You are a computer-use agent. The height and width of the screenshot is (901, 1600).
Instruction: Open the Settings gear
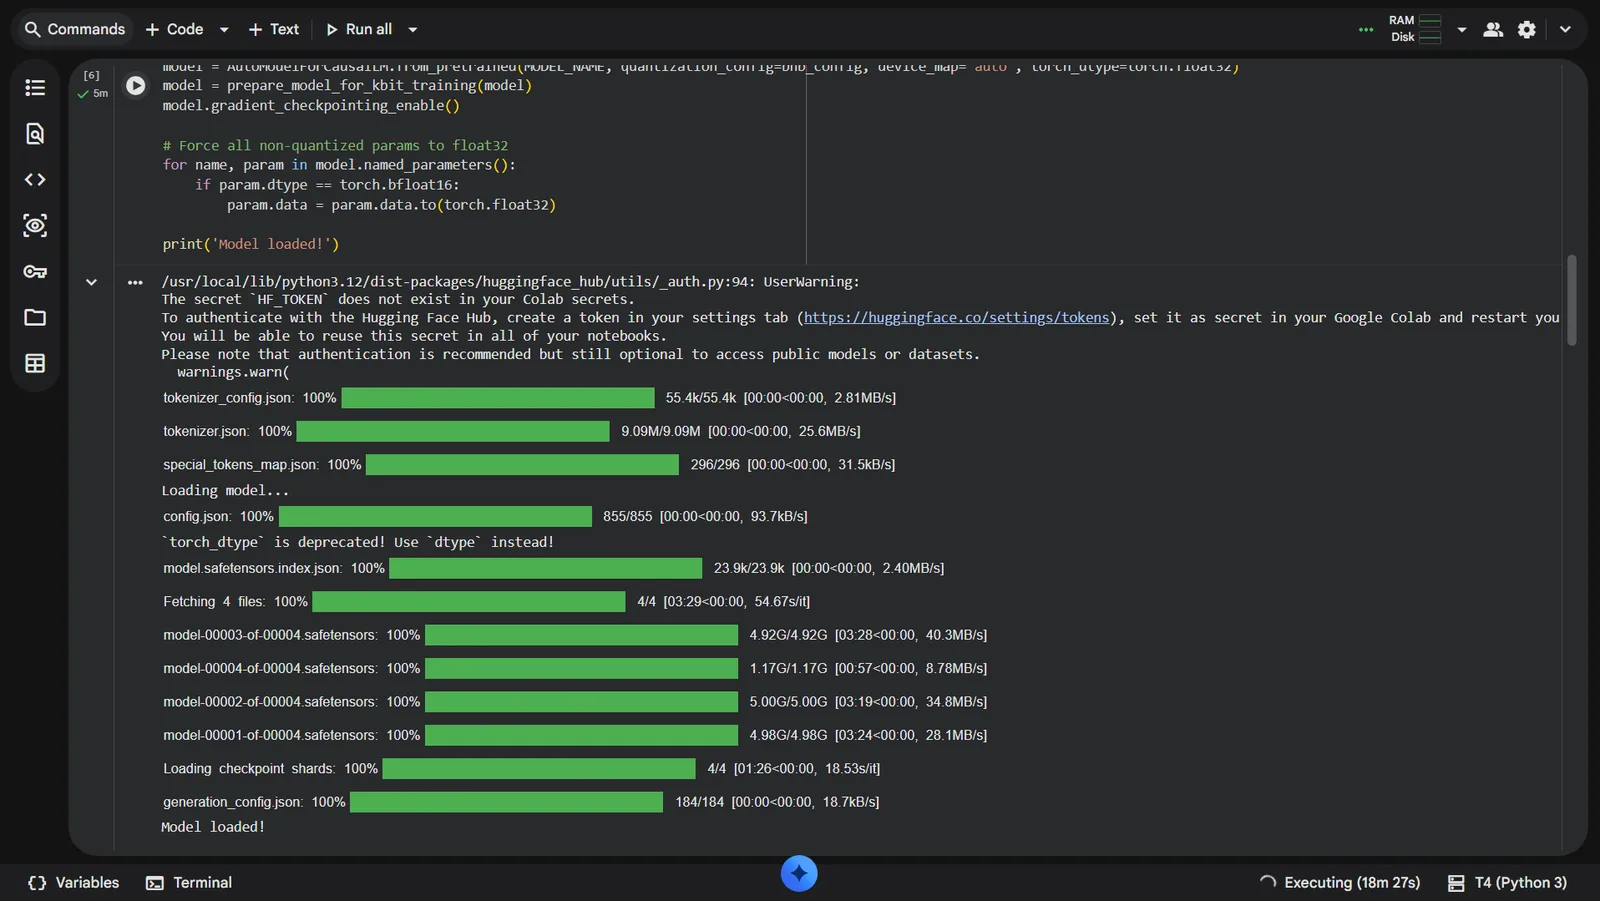1526,29
